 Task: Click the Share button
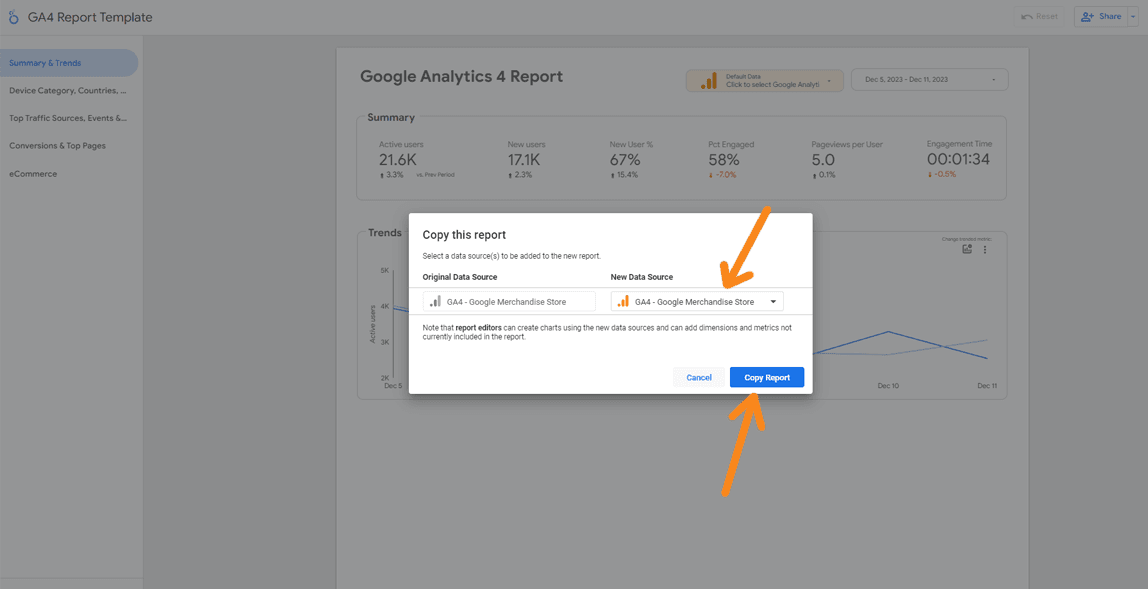point(1100,16)
